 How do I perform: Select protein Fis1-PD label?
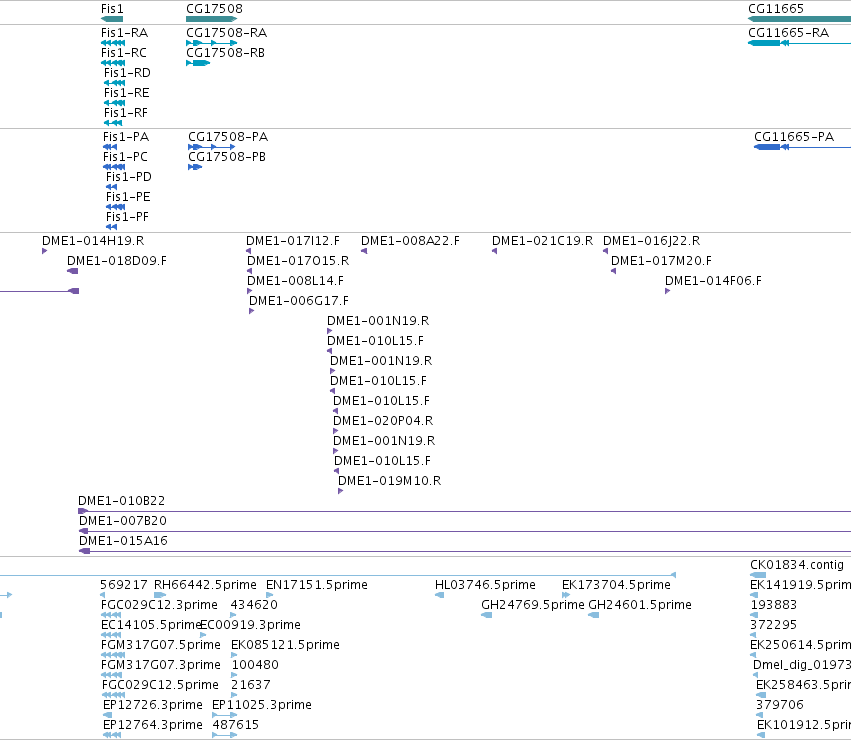click(129, 177)
